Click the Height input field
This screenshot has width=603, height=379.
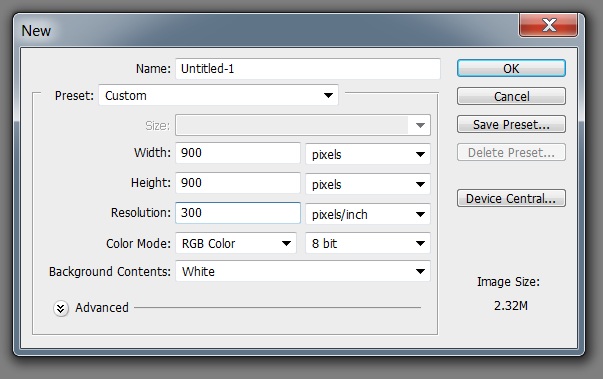coord(238,183)
